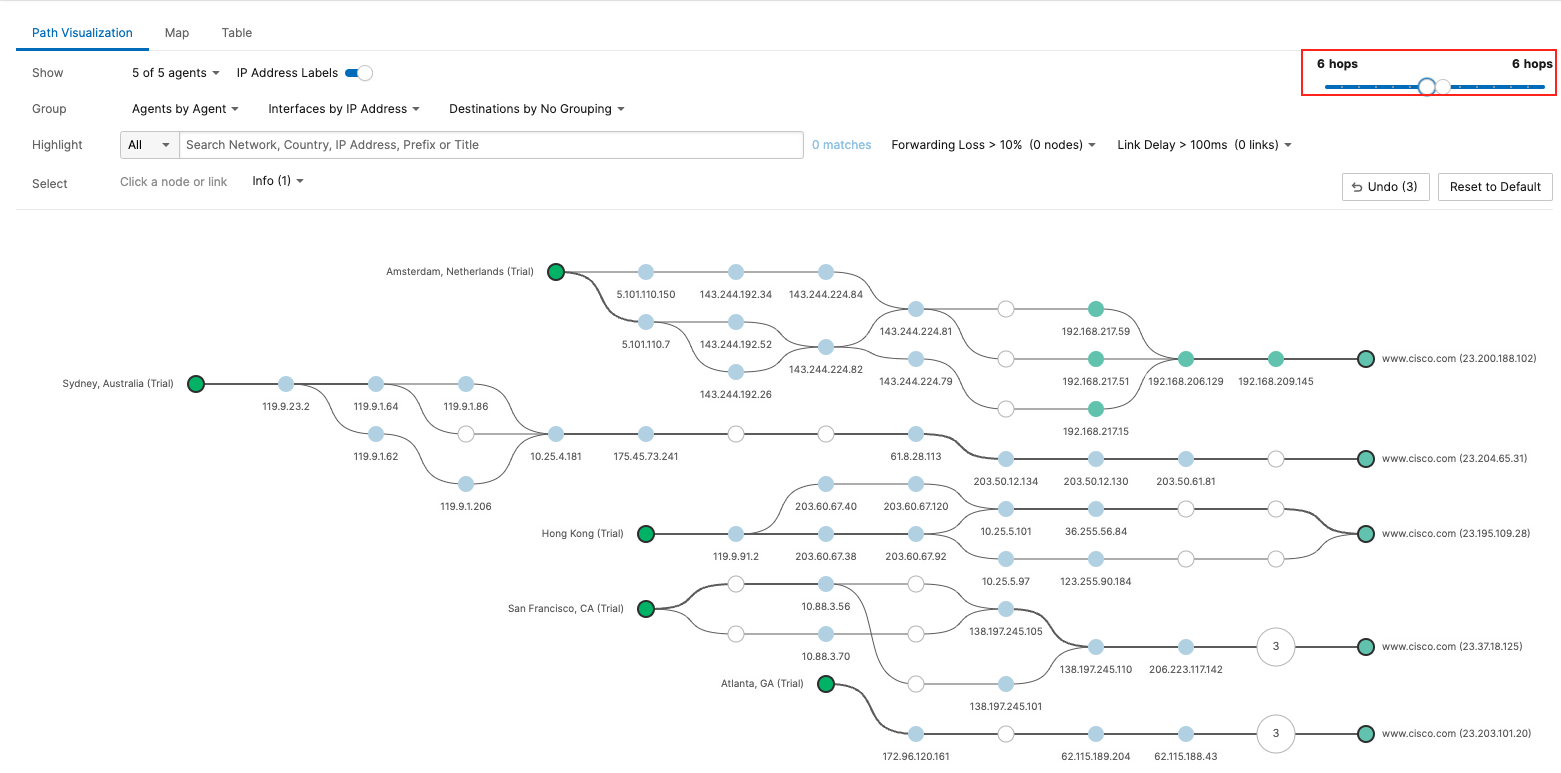Click destination node www.cisco.com (23.200.188.102)
This screenshot has width=1561, height=773.
click(x=1366, y=359)
